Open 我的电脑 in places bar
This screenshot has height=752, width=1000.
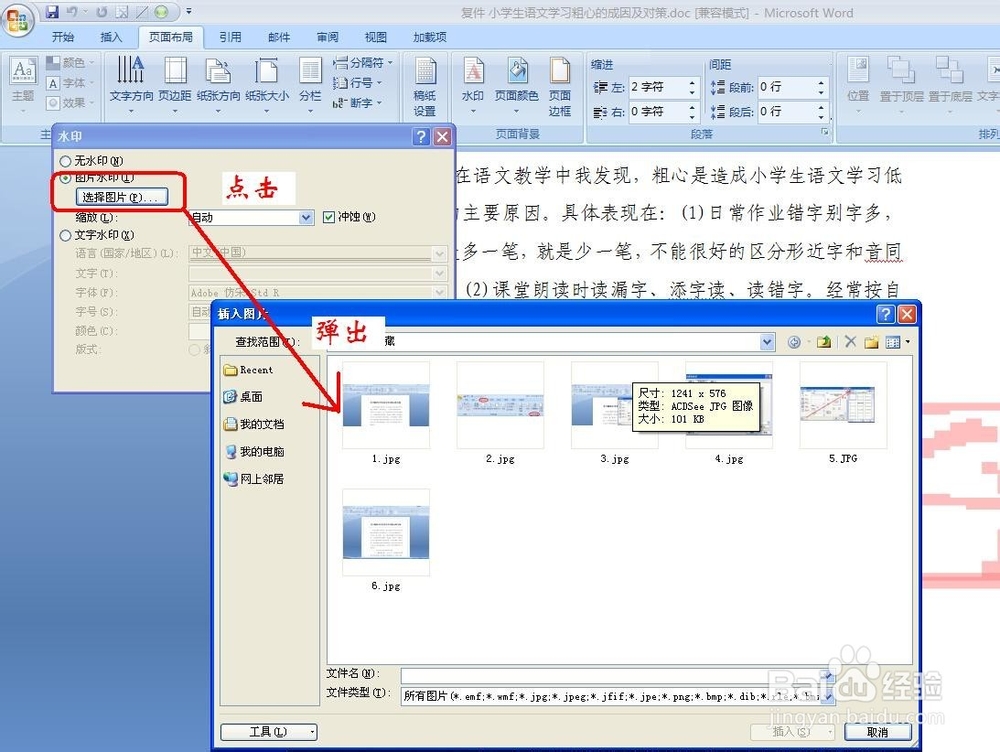[x=254, y=452]
